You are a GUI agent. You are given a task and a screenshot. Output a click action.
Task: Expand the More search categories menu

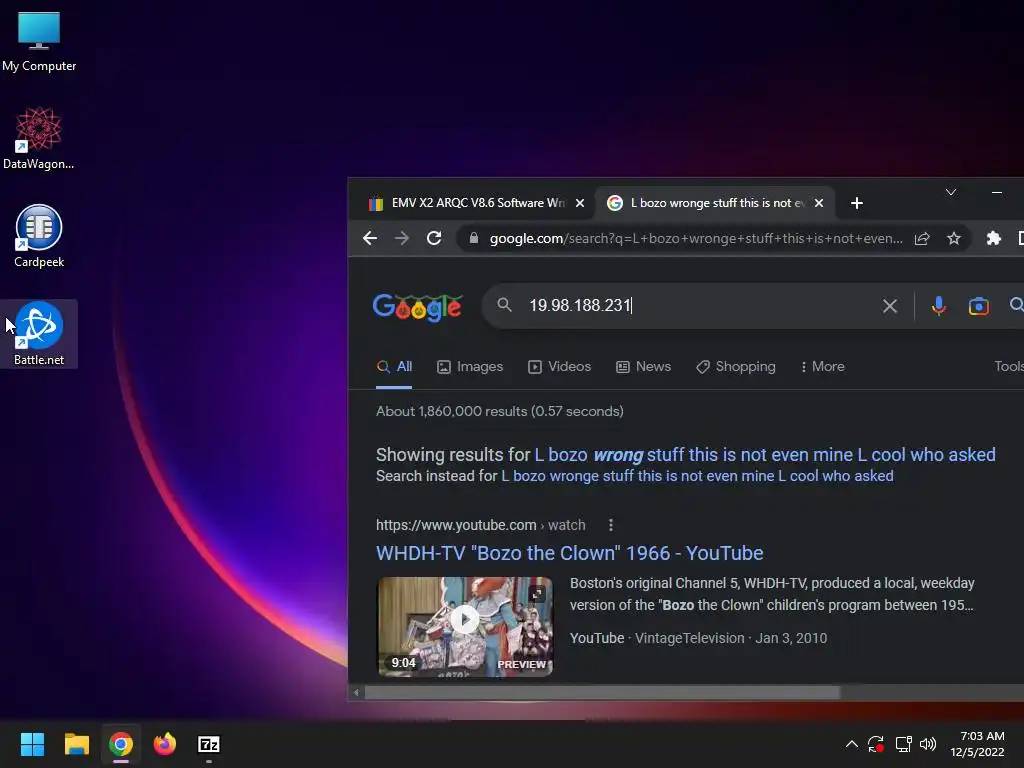pos(822,367)
